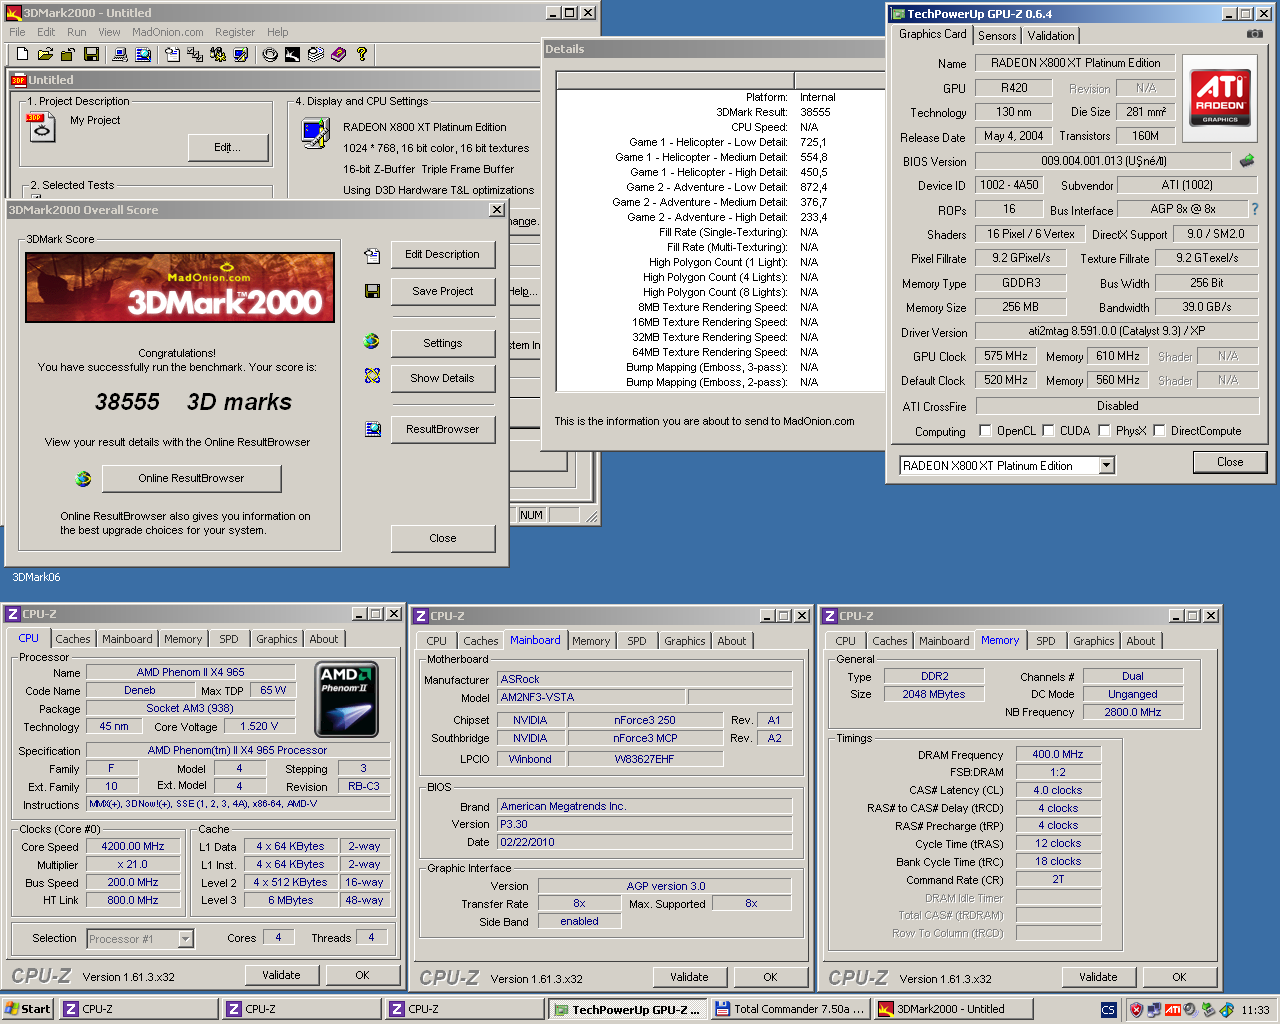Click the CS language indicator on taskbar
The image size is (1280, 1024).
click(1108, 1010)
